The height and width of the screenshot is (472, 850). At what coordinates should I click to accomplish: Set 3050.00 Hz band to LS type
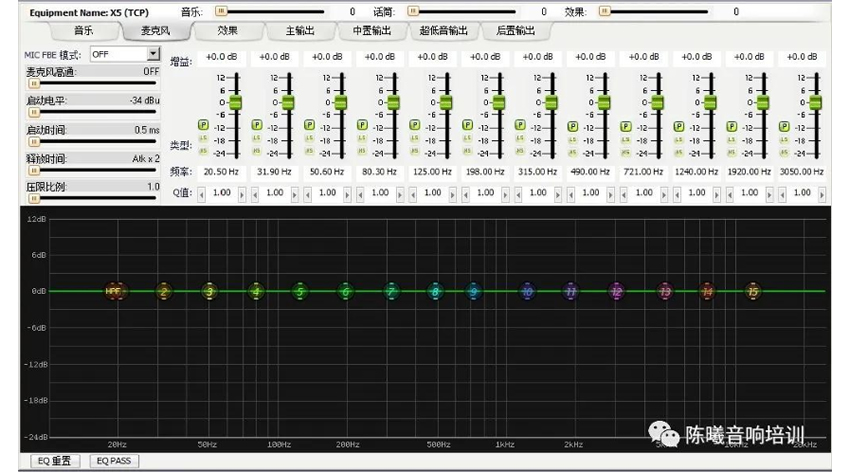784,140
